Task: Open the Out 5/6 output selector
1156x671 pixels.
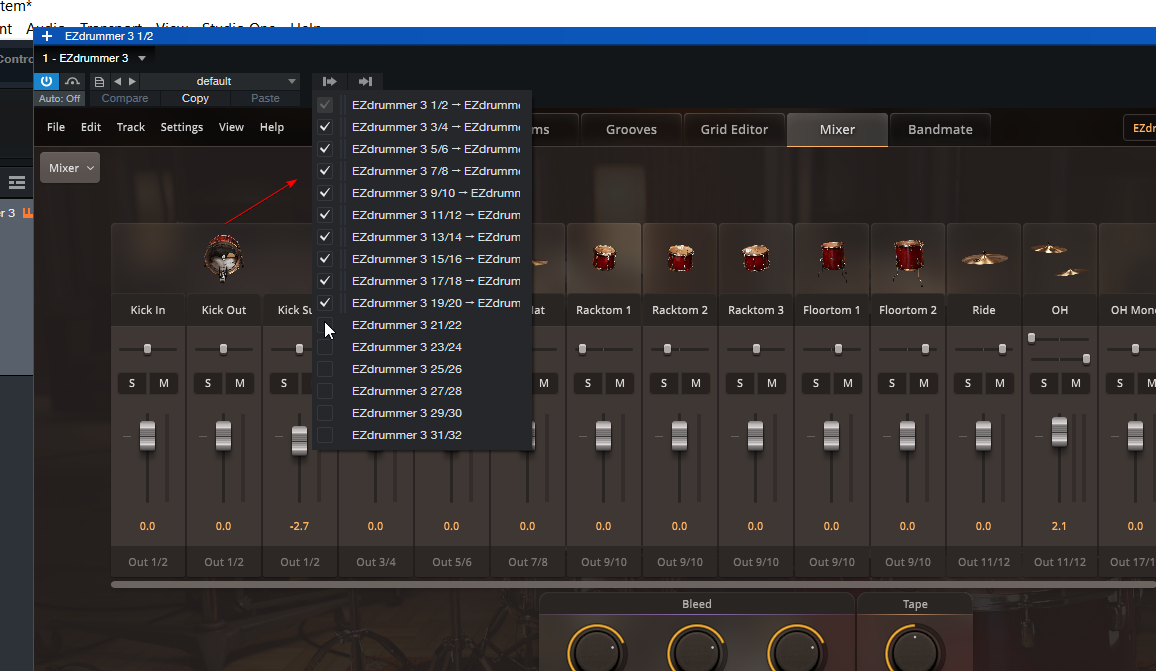Action: click(x=451, y=562)
